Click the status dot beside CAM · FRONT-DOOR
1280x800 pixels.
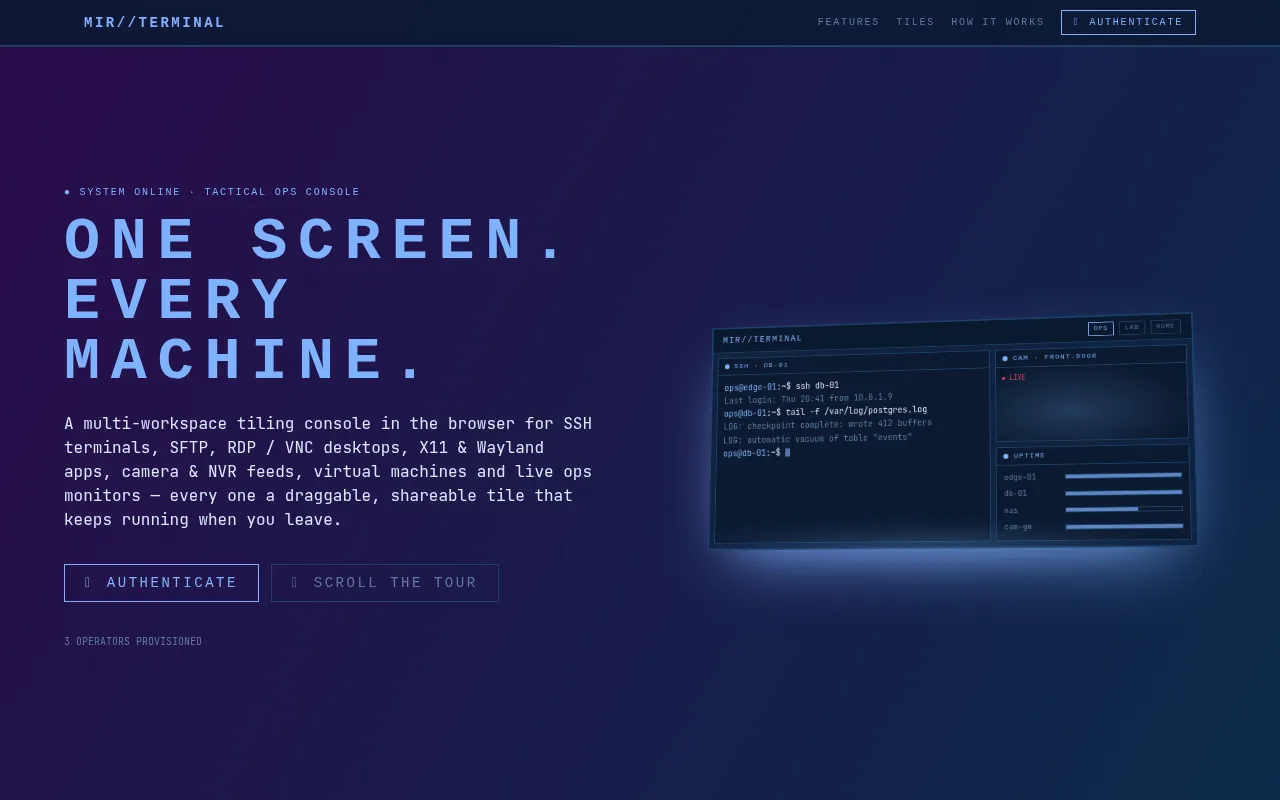pos(1005,358)
